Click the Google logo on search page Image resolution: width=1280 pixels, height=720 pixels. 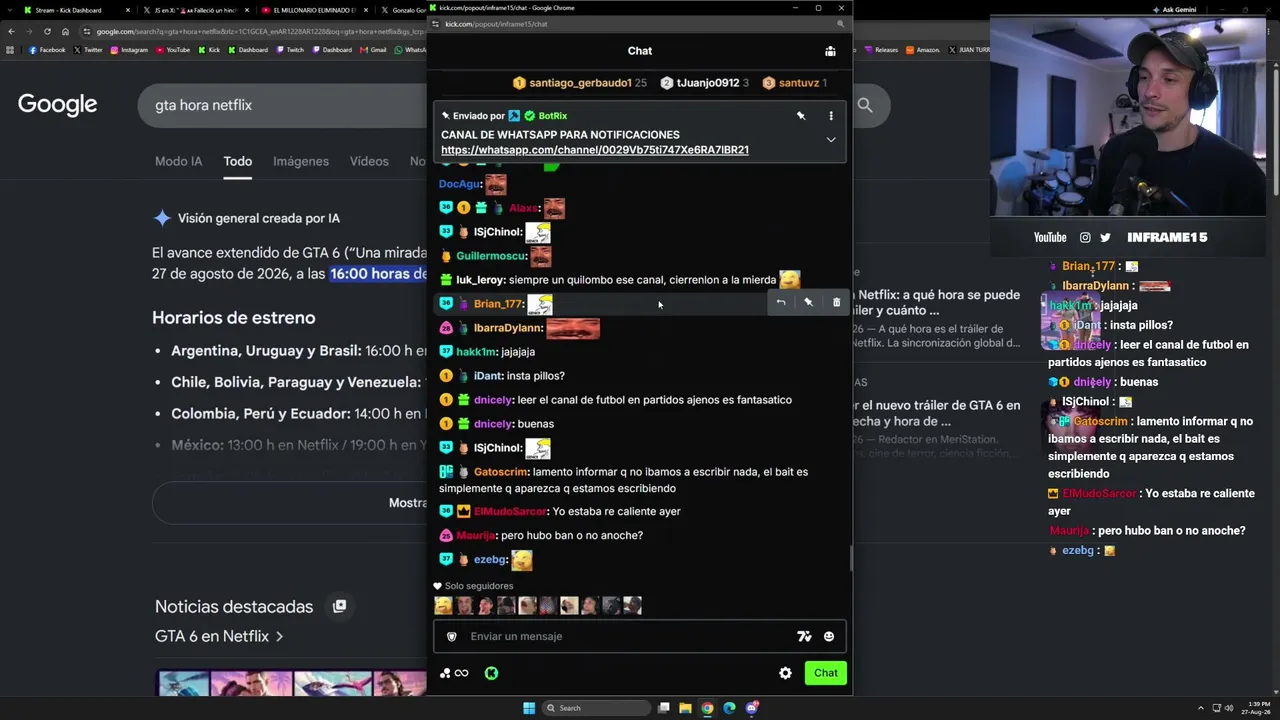57,105
